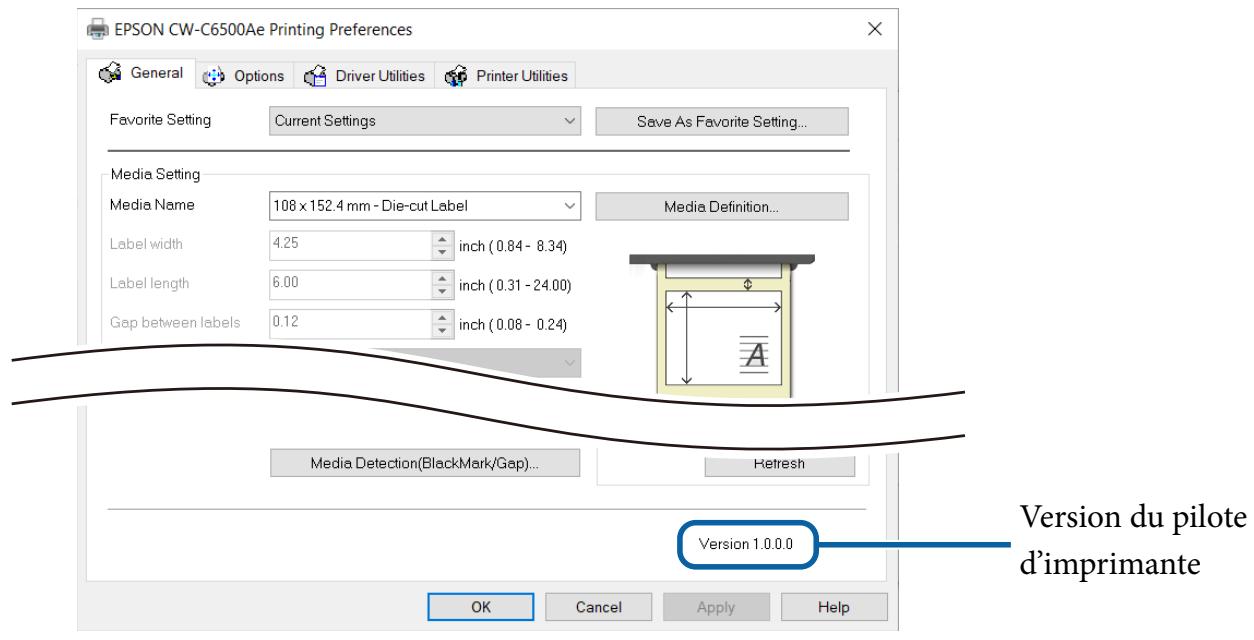This screenshot has height=640, width=1254.
Task: Click the Label length input field
Action: point(348,284)
